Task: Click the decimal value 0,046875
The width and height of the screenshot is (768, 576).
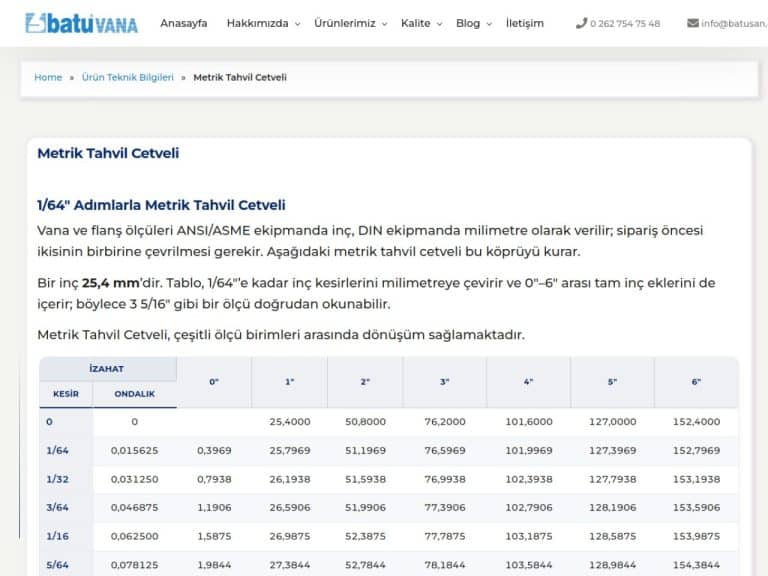Action: [x=134, y=507]
